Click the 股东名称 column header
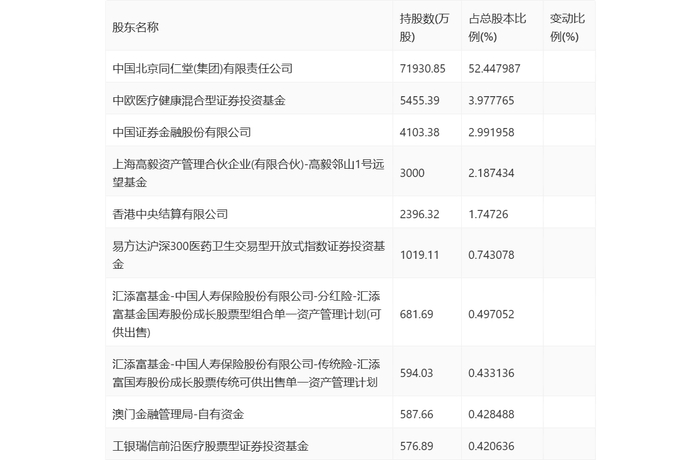700x460 pixels. [135, 28]
